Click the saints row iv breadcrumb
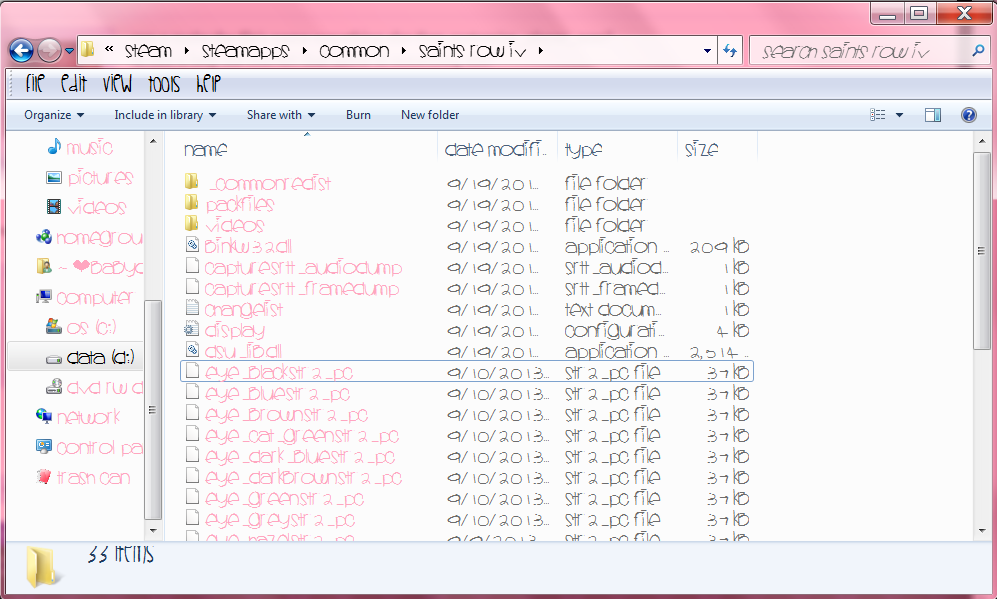This screenshot has width=997, height=599. (472, 51)
